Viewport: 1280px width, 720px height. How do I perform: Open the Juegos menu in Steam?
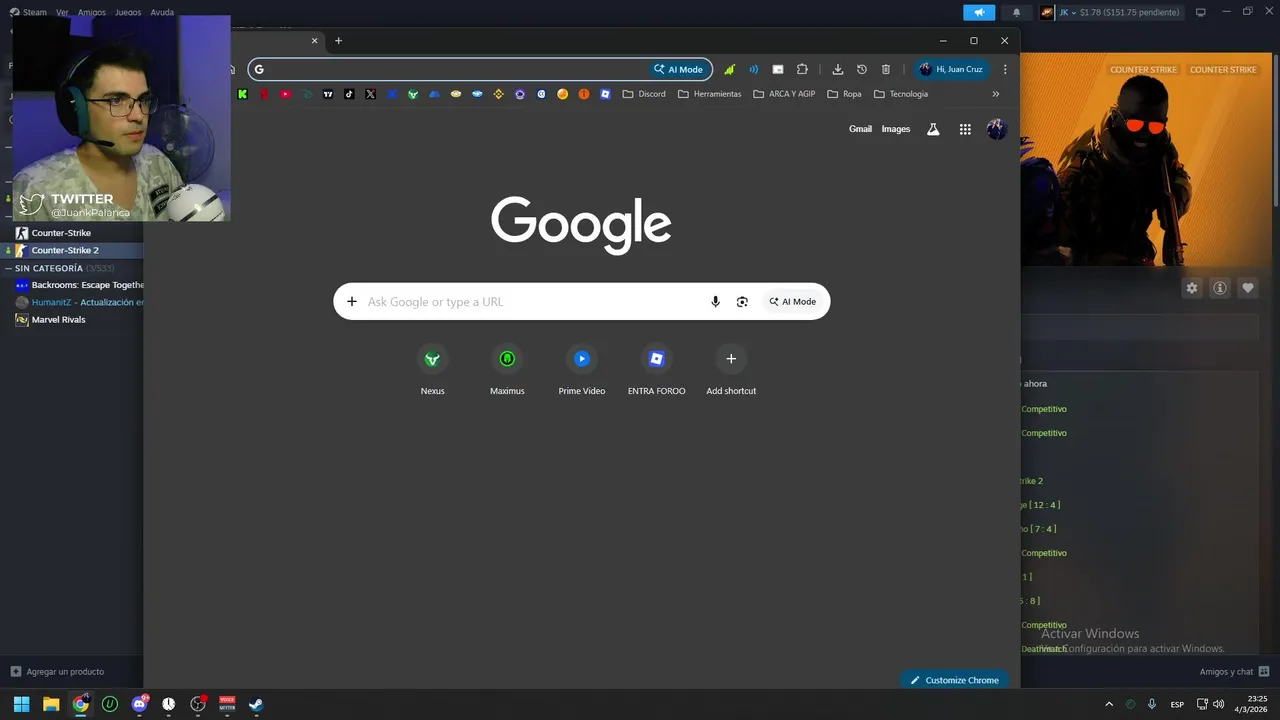click(x=128, y=12)
